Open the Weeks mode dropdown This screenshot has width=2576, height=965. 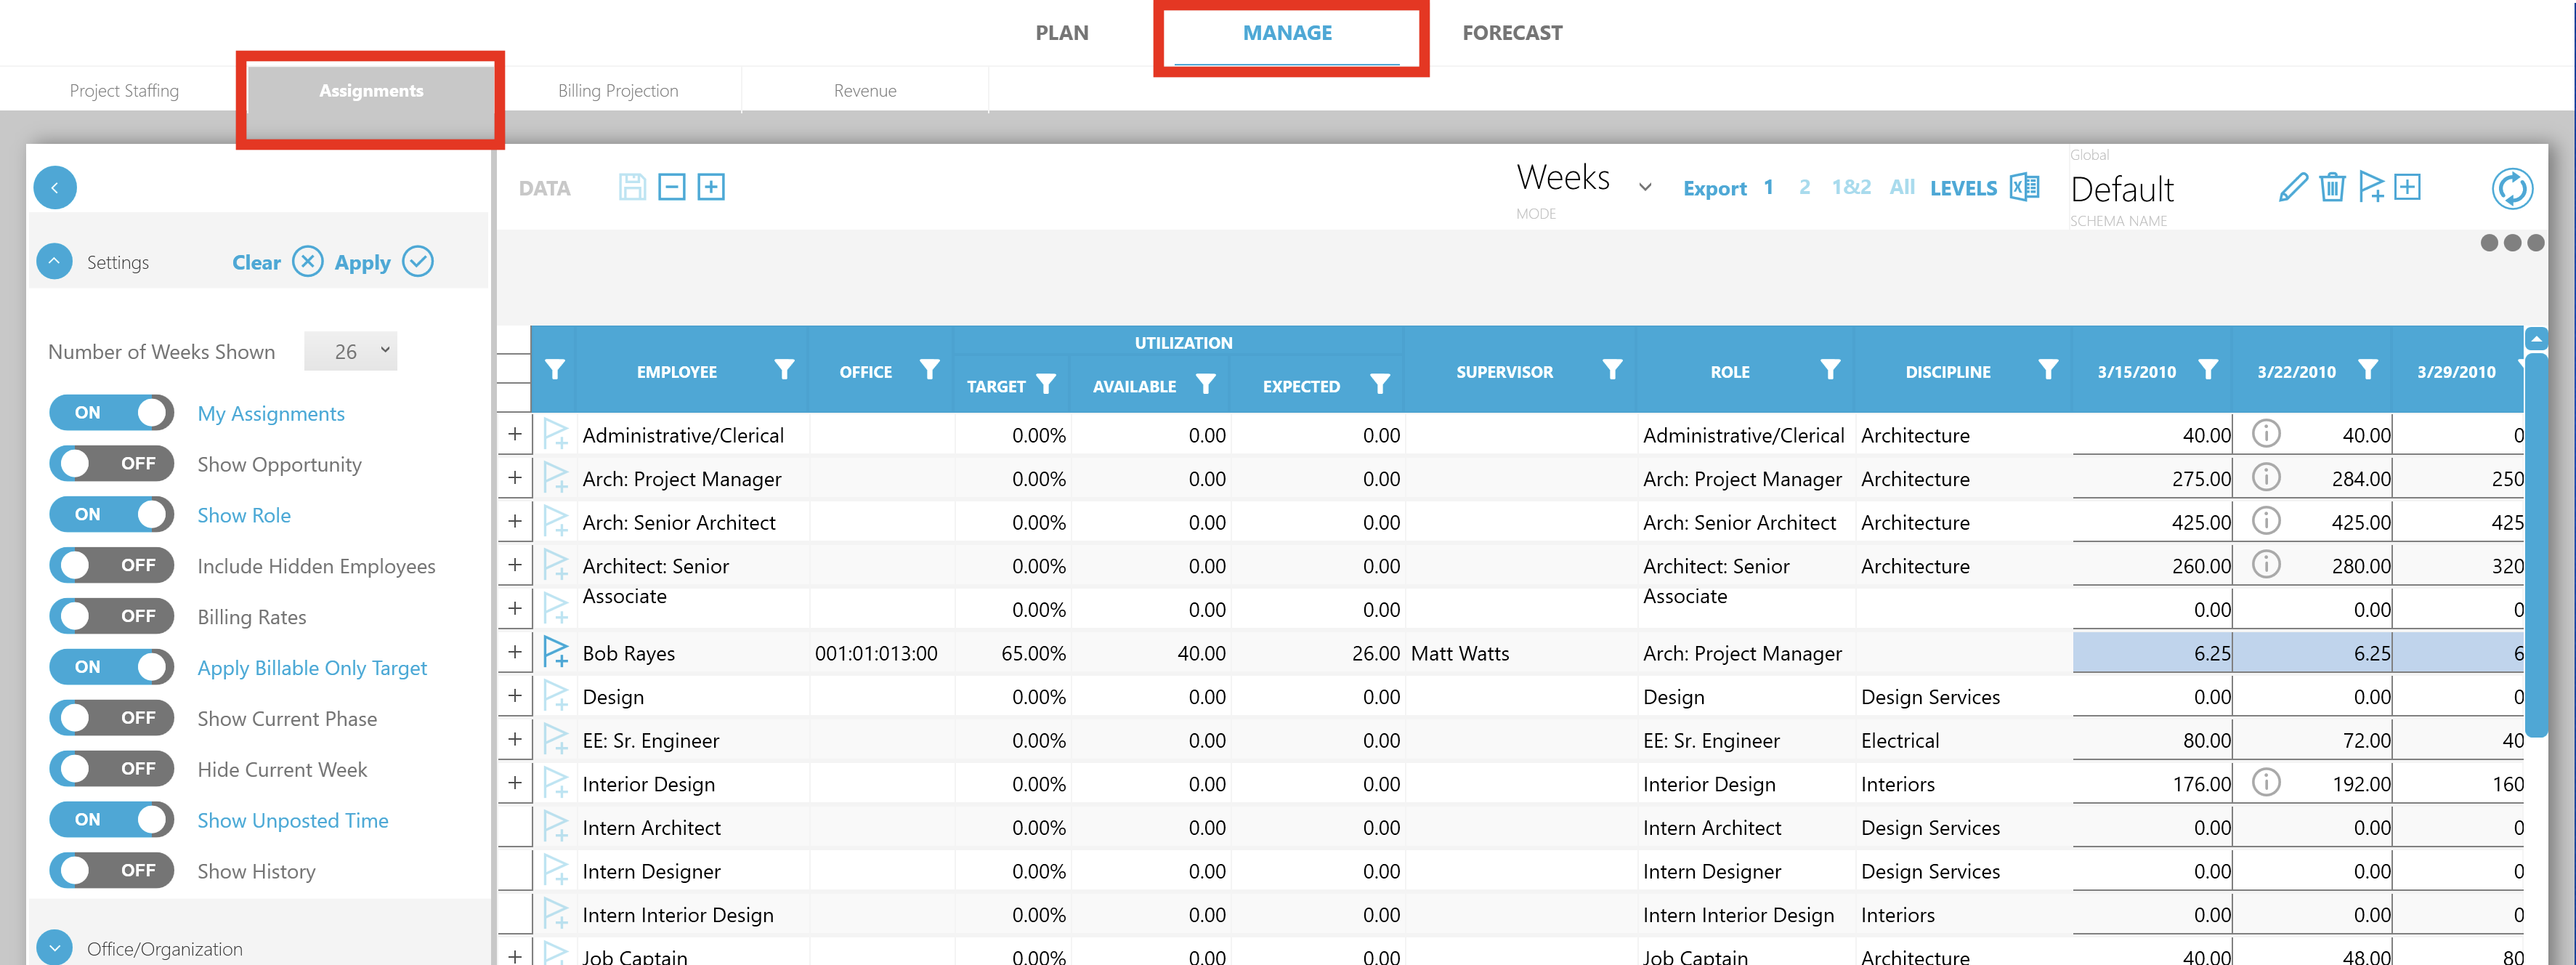pyautogui.click(x=1645, y=185)
